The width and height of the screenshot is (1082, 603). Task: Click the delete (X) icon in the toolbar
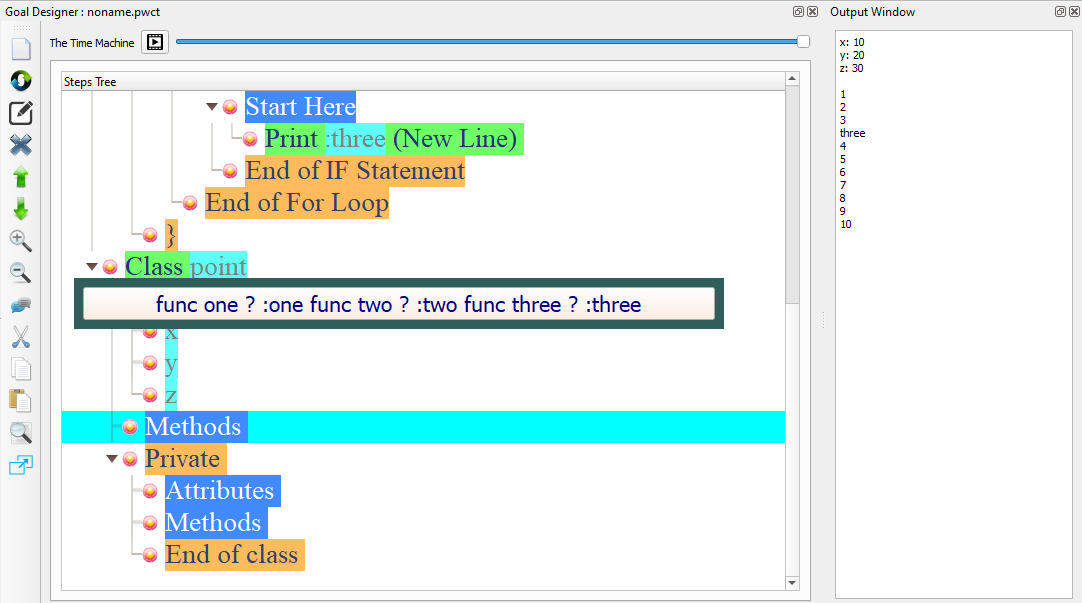coord(20,144)
